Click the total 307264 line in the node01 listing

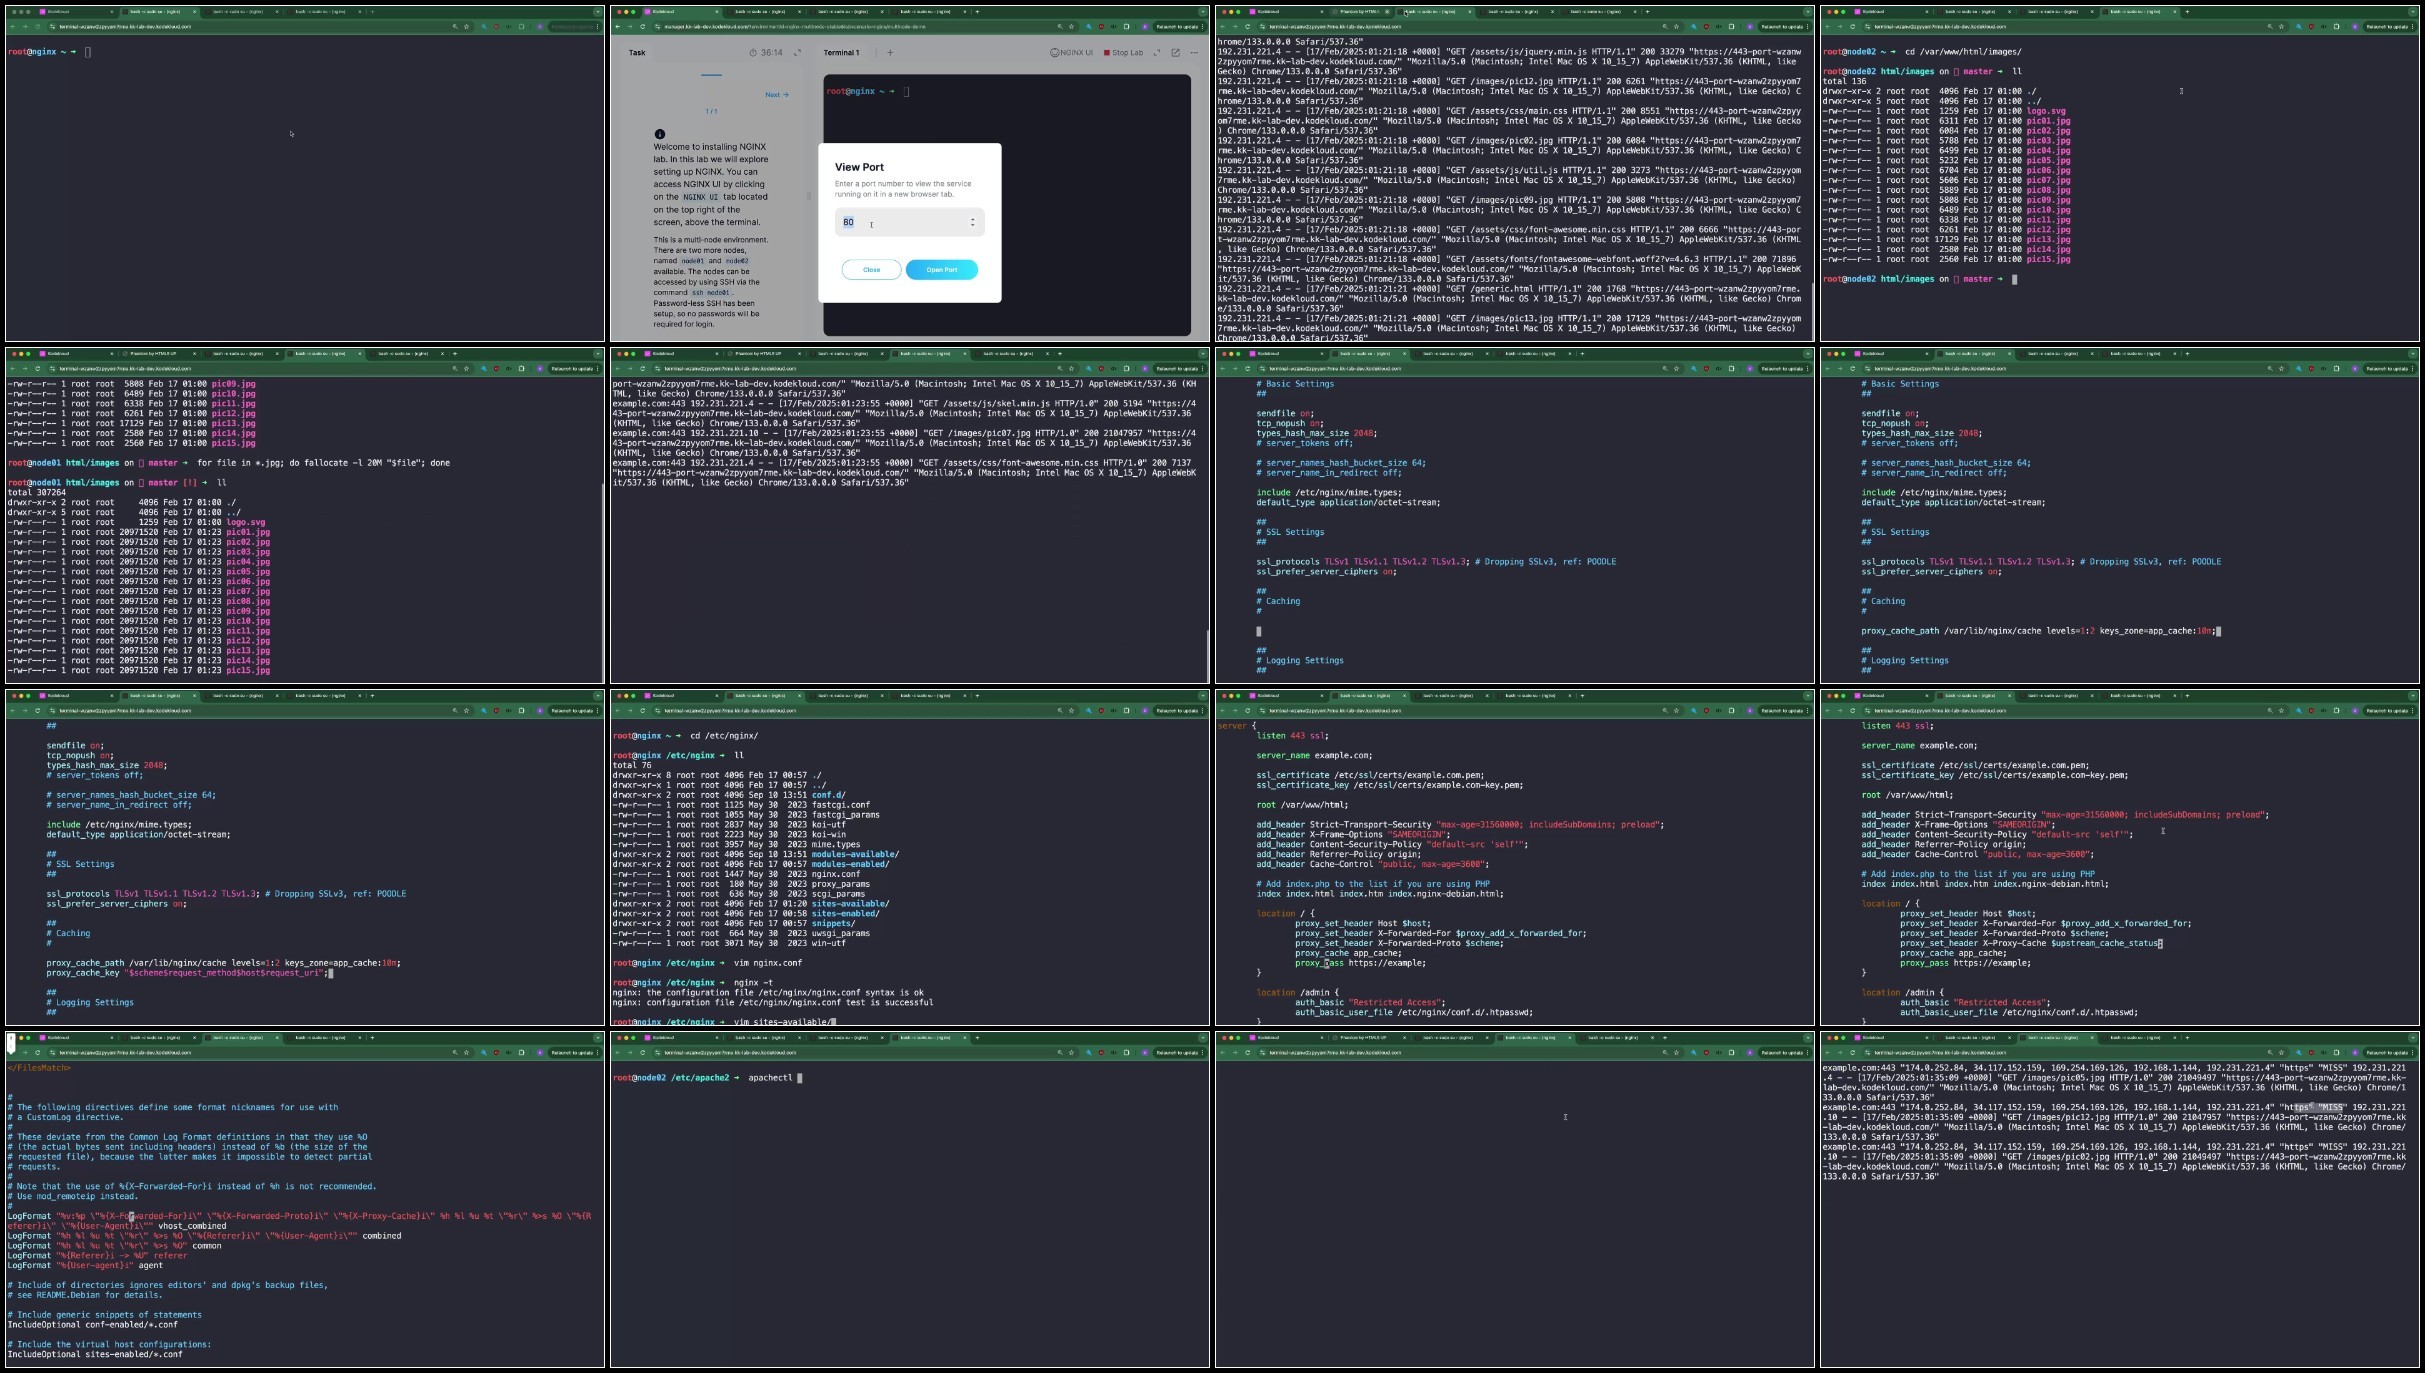[x=37, y=493]
